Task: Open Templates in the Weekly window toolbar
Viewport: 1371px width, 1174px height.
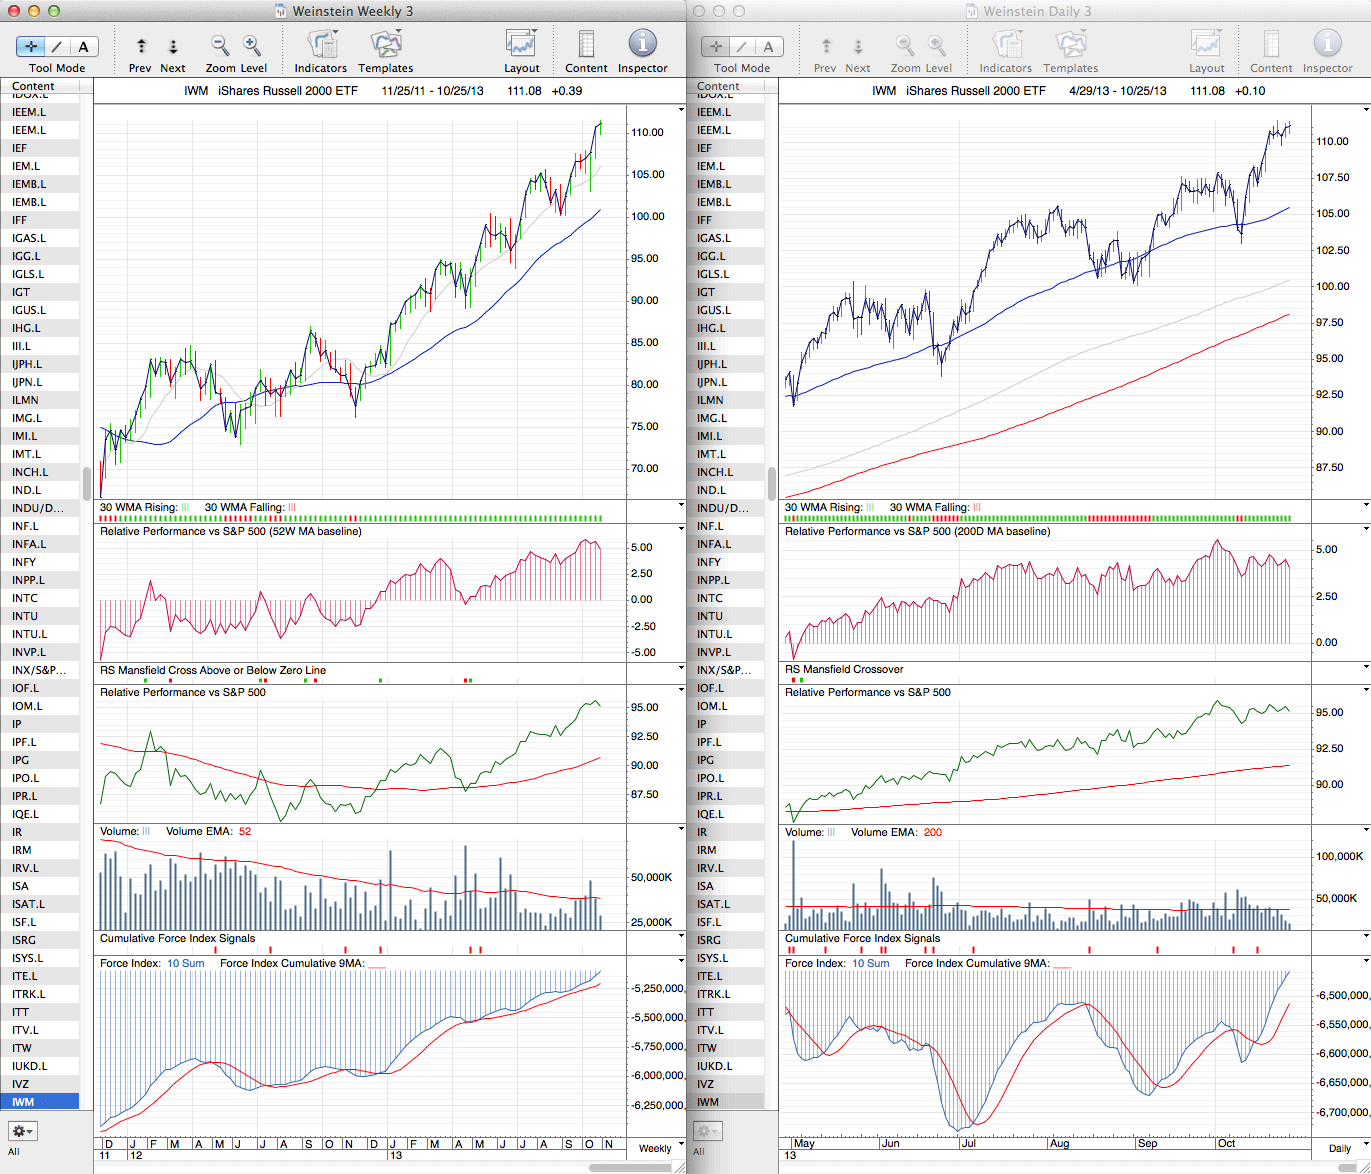Action: [x=386, y=46]
